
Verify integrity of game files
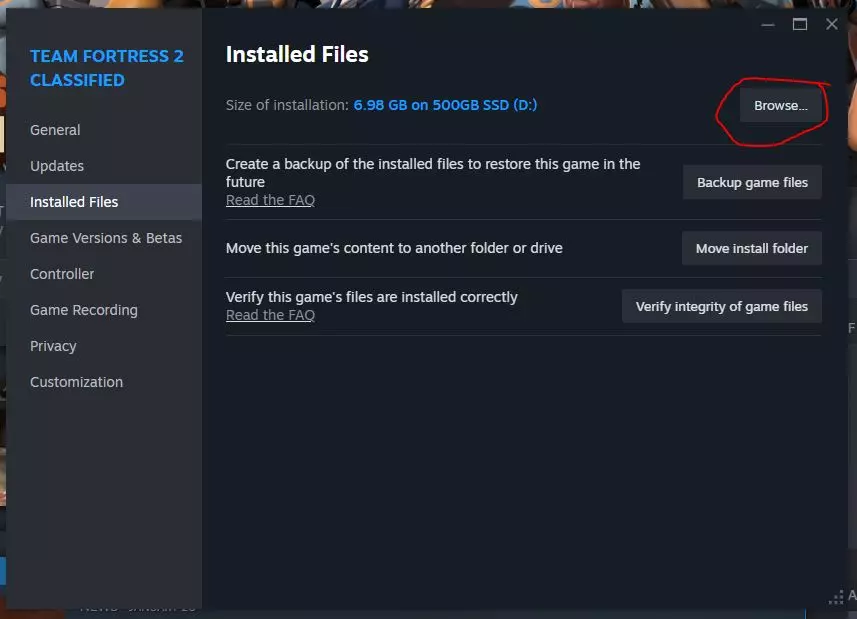721,307
